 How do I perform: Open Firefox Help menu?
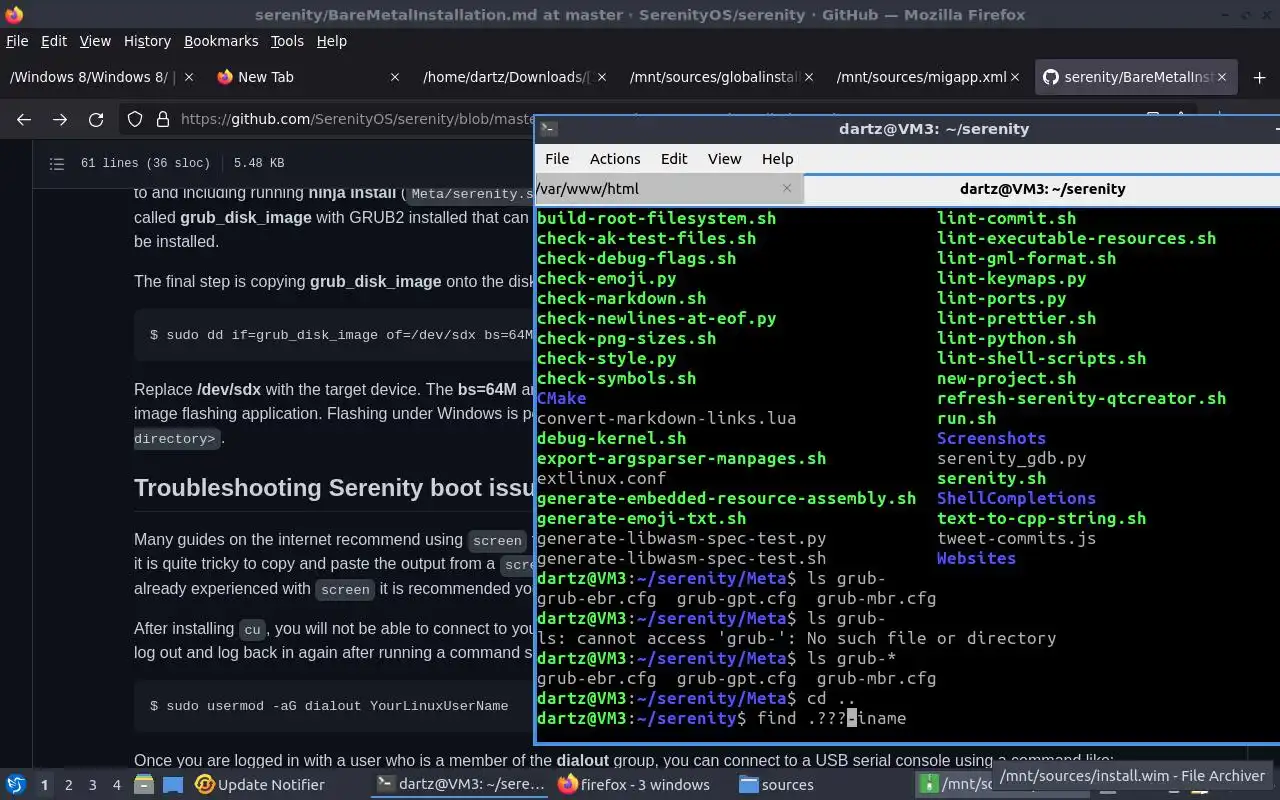click(x=332, y=41)
